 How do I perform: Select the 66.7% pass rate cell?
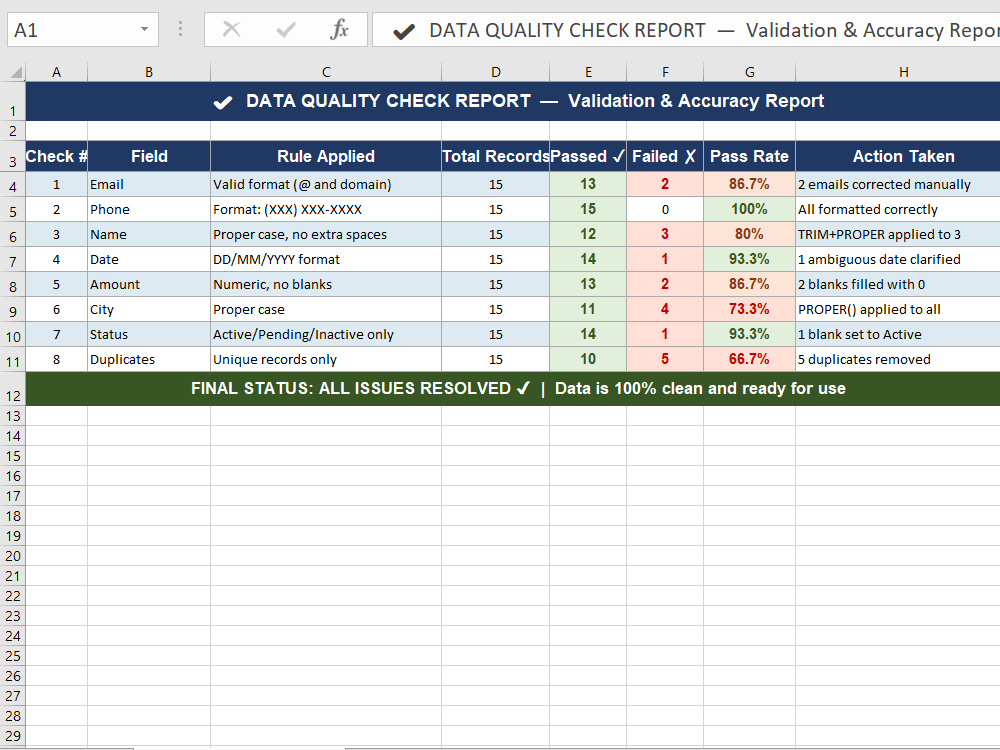point(749,359)
